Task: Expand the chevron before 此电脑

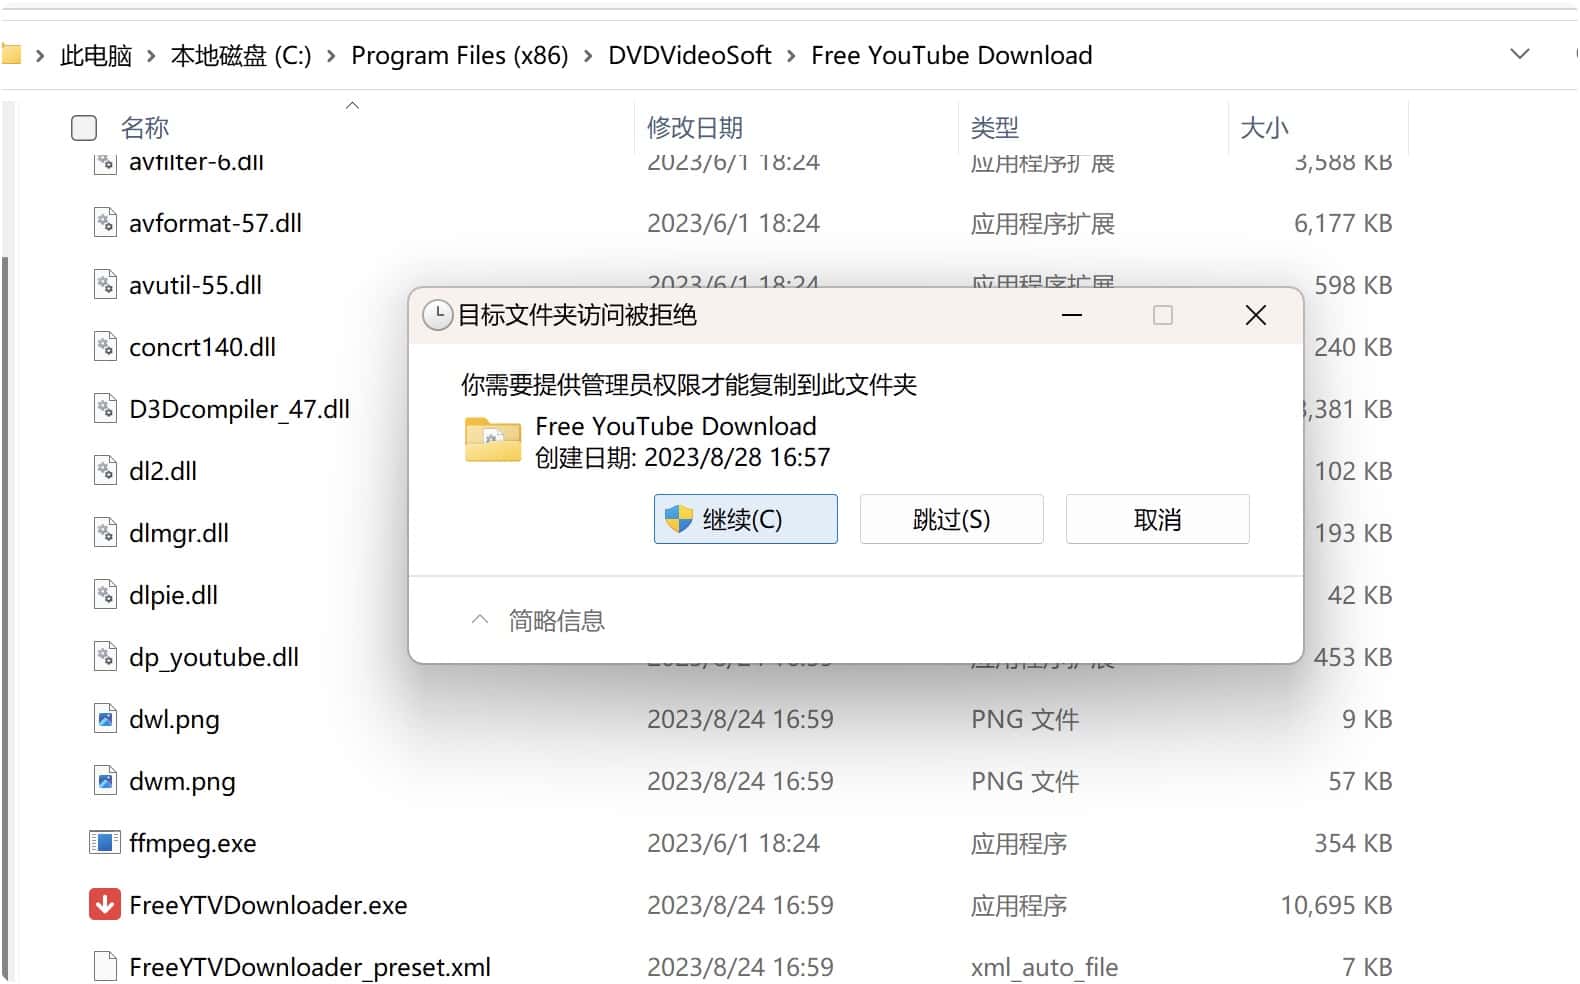Action: tap(40, 55)
